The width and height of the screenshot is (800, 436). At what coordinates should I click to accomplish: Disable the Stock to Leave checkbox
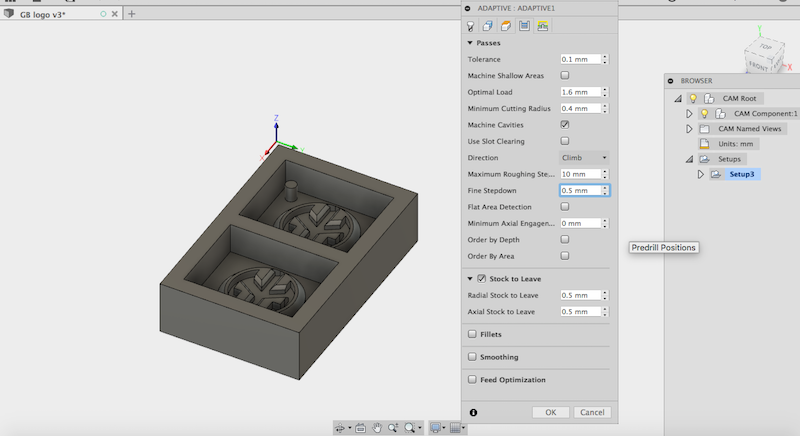click(x=481, y=278)
